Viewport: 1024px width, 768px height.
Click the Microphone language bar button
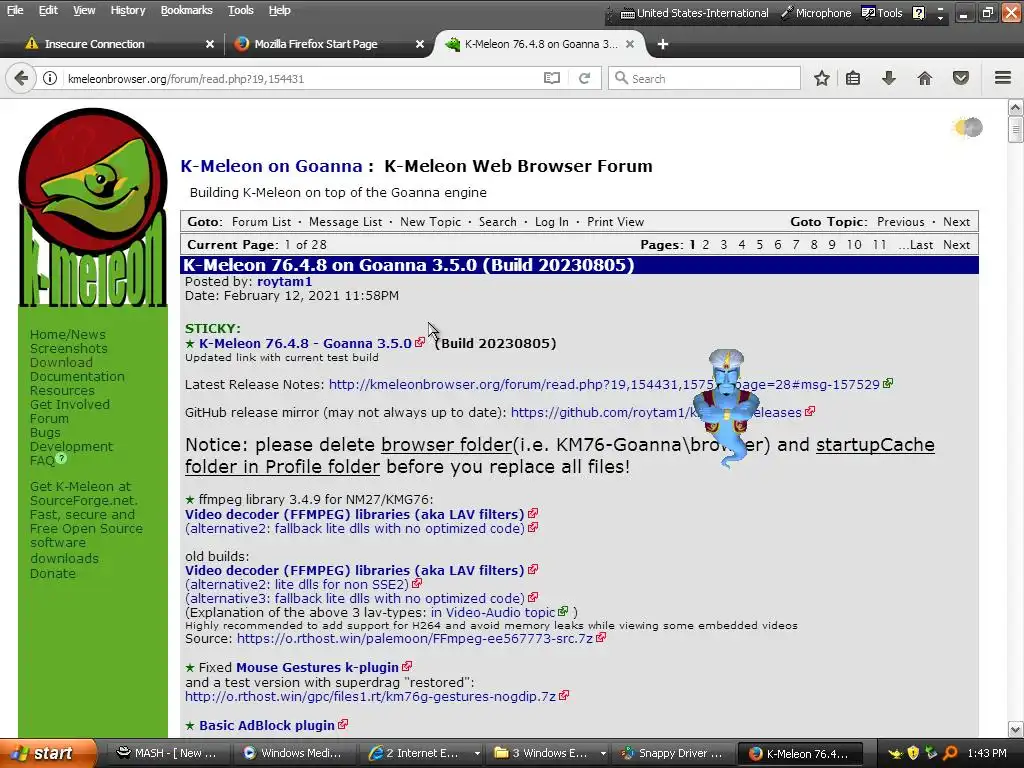[x=816, y=12]
